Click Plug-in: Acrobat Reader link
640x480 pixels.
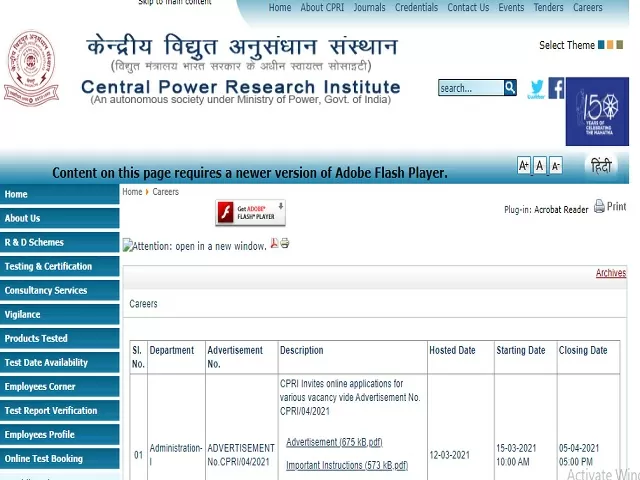546,210
